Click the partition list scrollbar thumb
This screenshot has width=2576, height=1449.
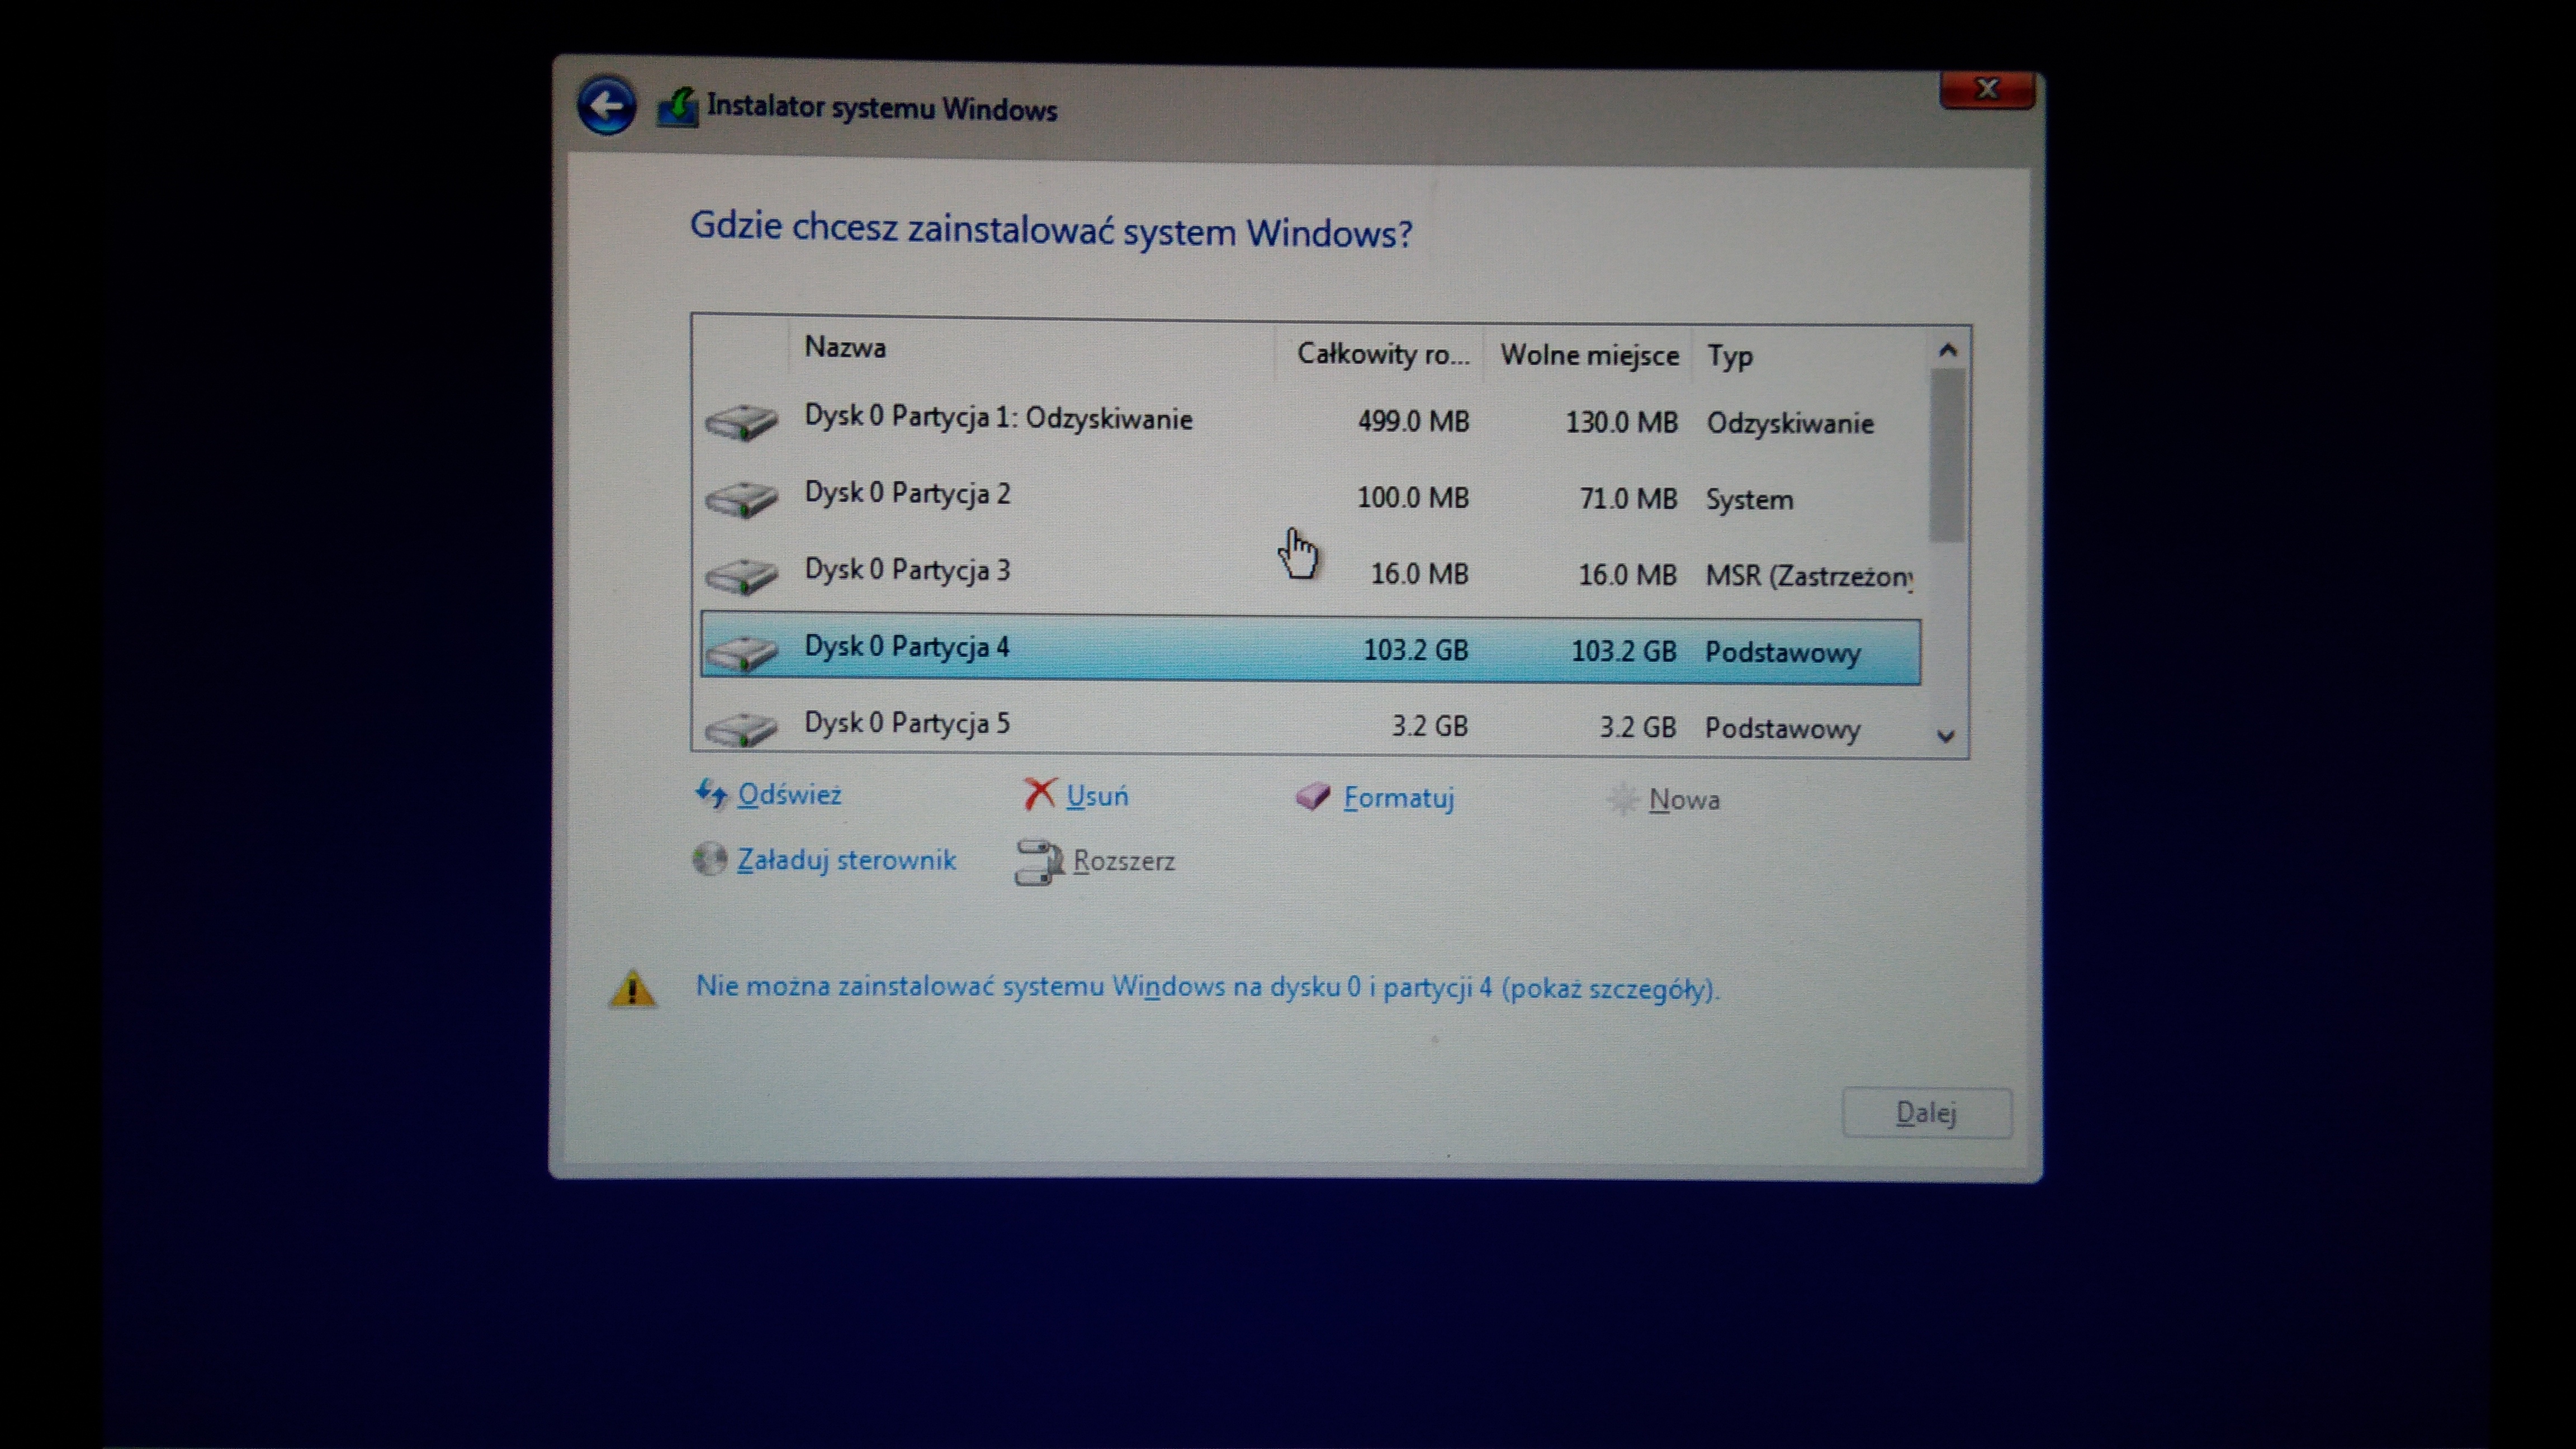click(1946, 455)
